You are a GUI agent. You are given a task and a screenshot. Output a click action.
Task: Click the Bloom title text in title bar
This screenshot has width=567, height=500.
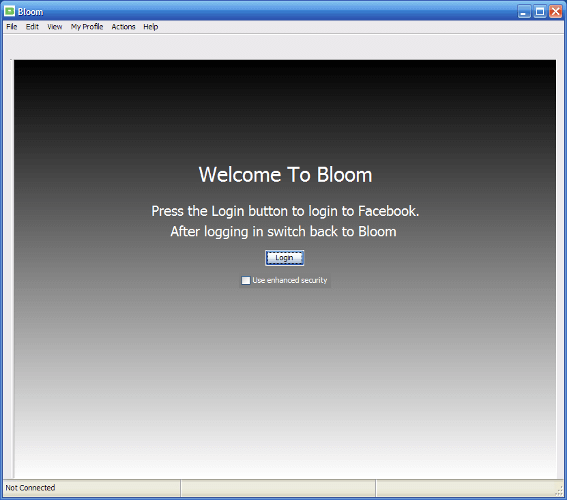click(x=30, y=12)
